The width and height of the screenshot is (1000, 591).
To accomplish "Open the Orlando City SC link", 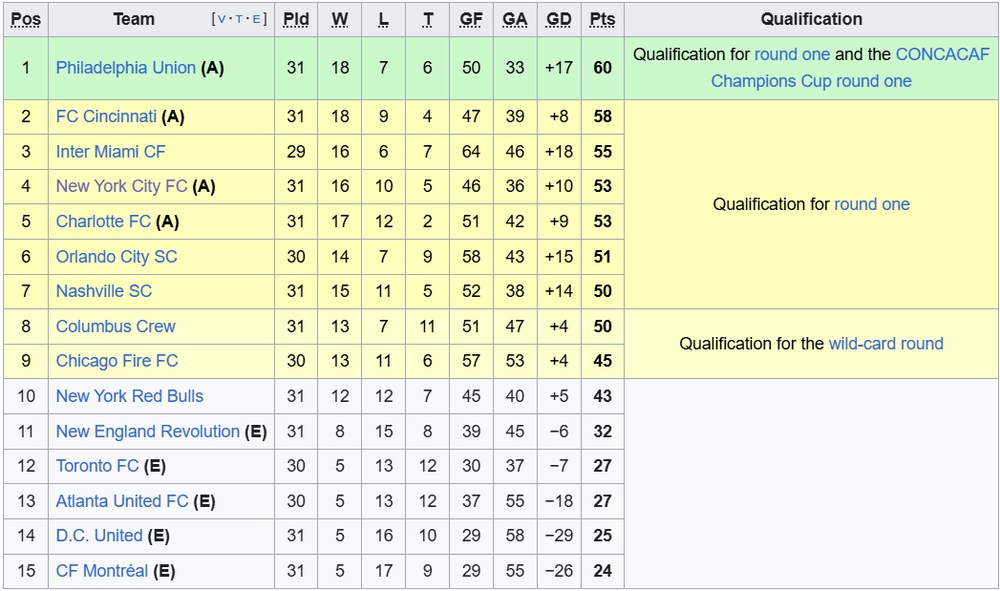I will [x=117, y=256].
